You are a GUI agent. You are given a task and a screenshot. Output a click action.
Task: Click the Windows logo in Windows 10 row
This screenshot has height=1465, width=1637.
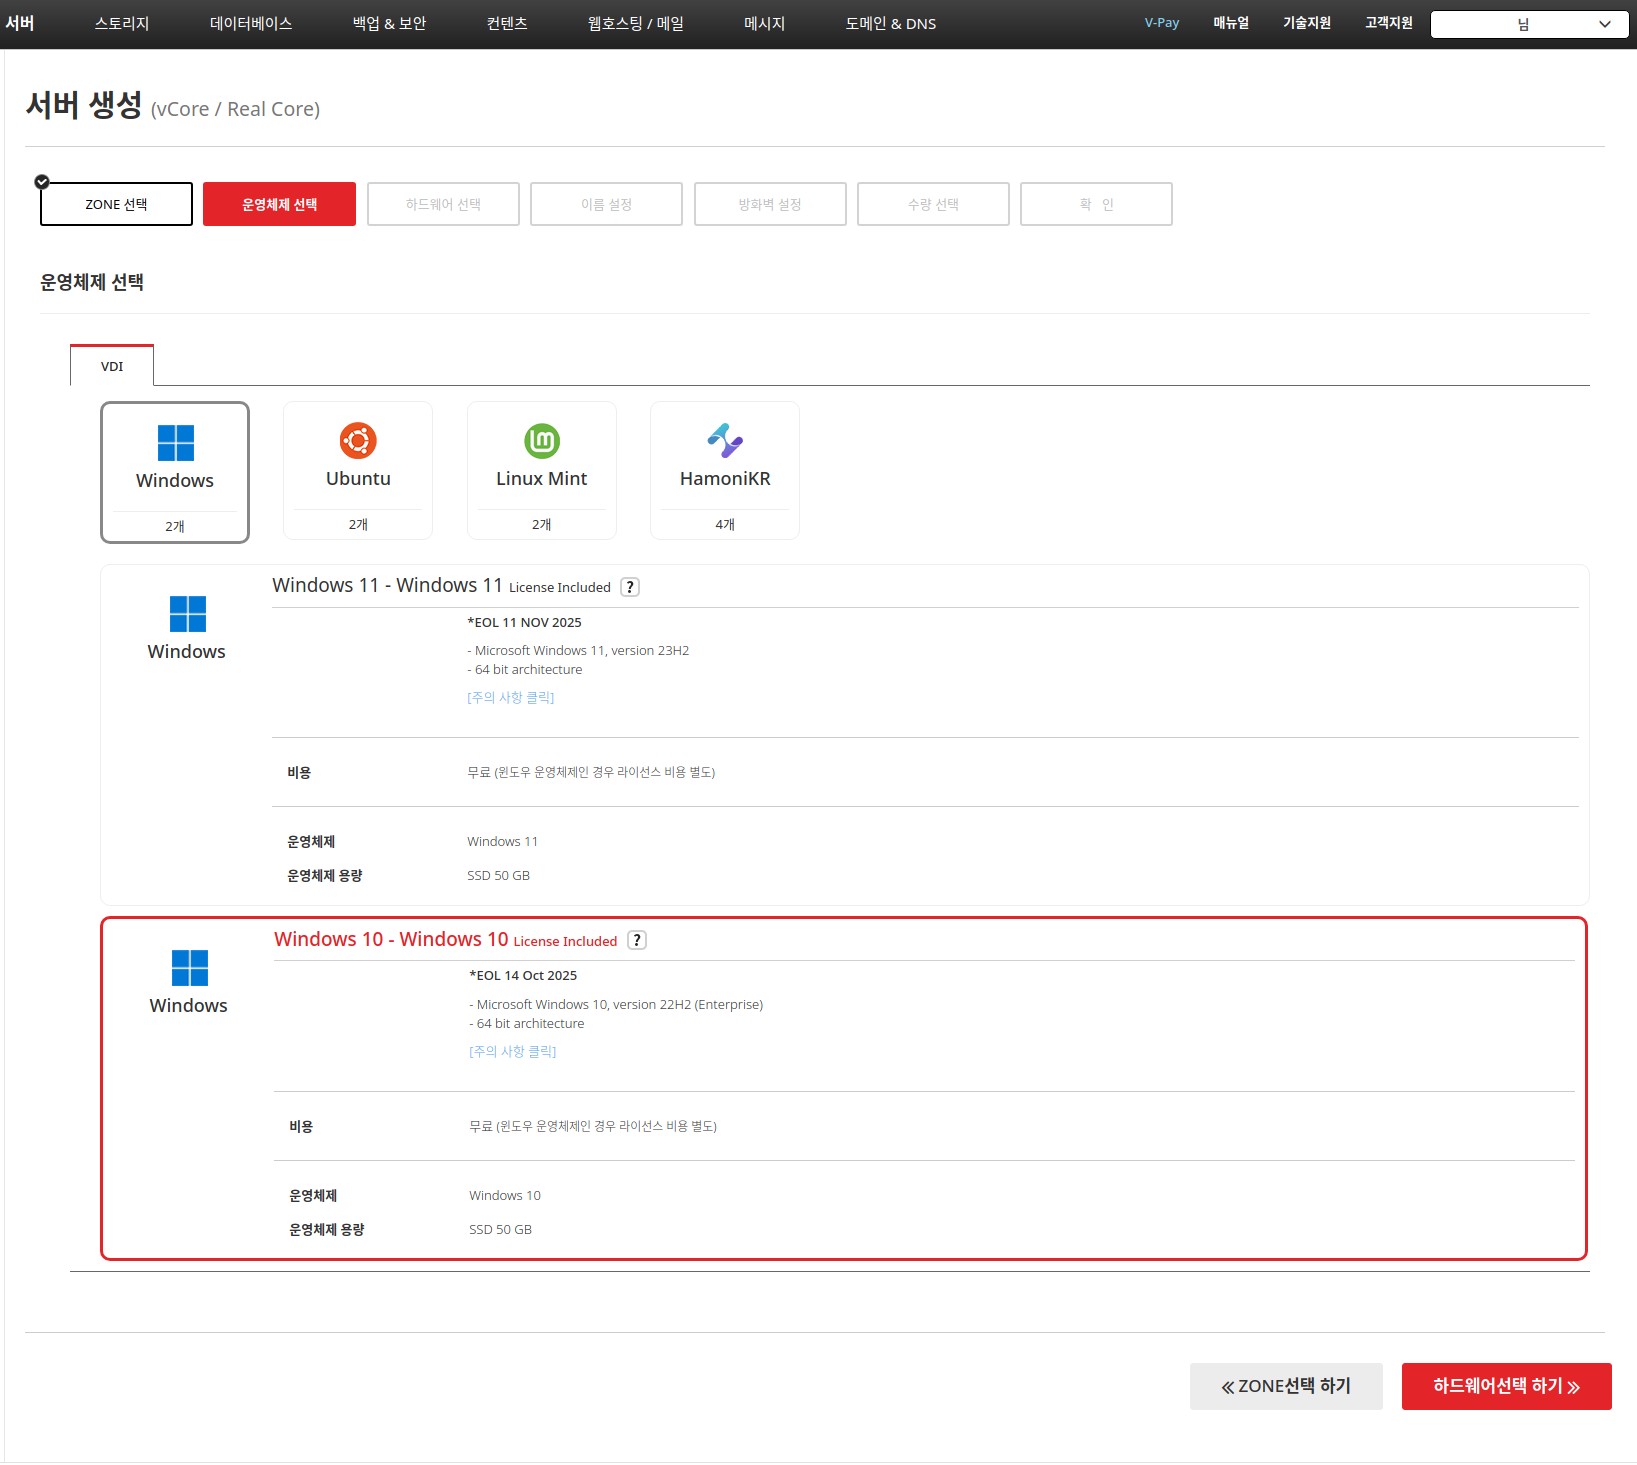pos(189,968)
